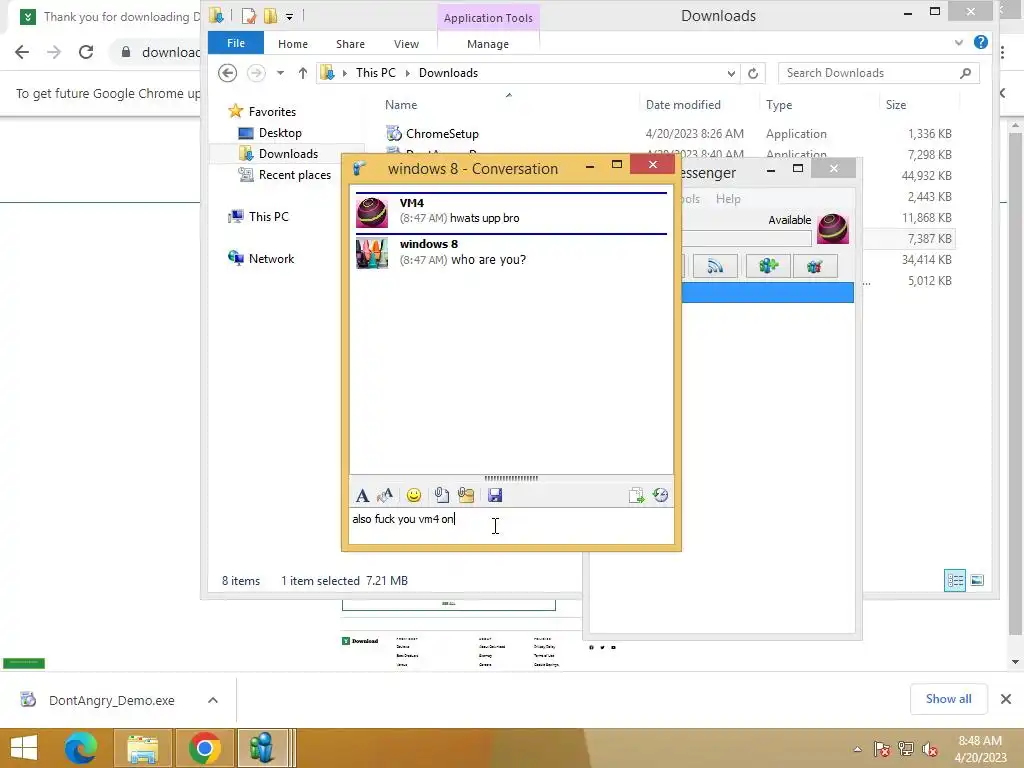
Task: Open Microsoft Edge from taskbar
Action: pyautogui.click(x=80, y=748)
